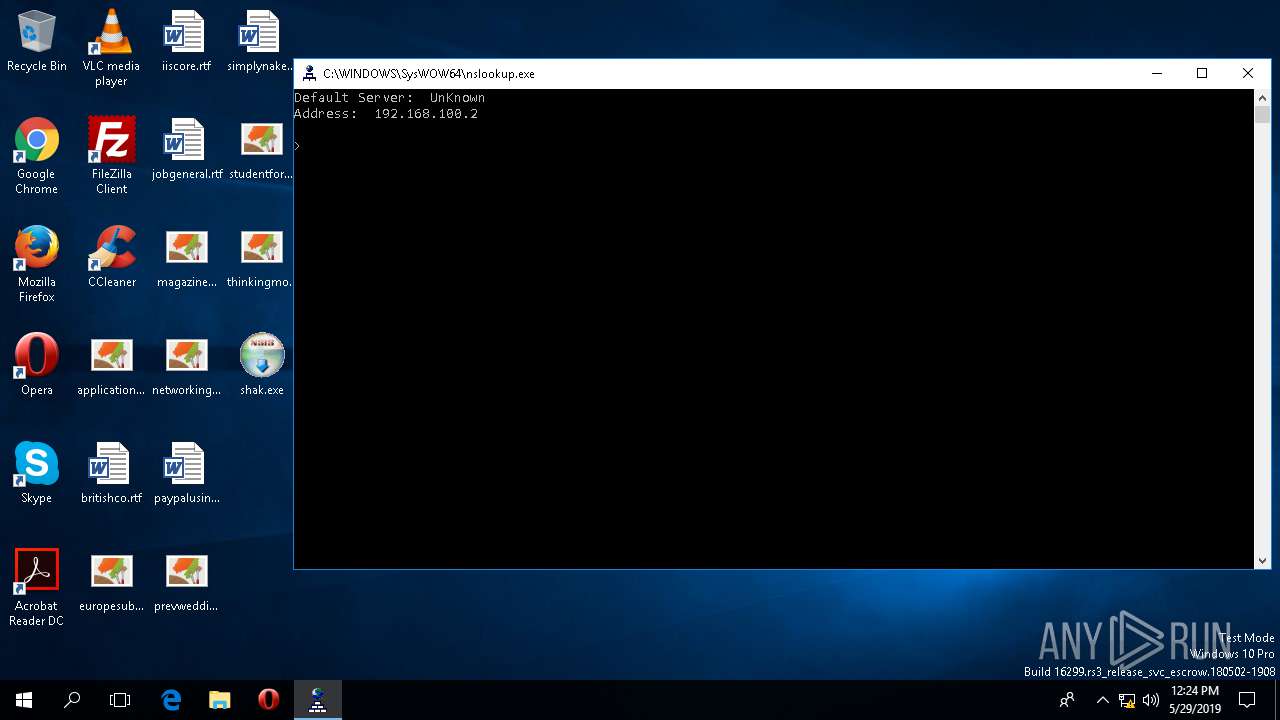Select the studentfor image file
This screenshot has width=1280, height=720.
pos(261,150)
